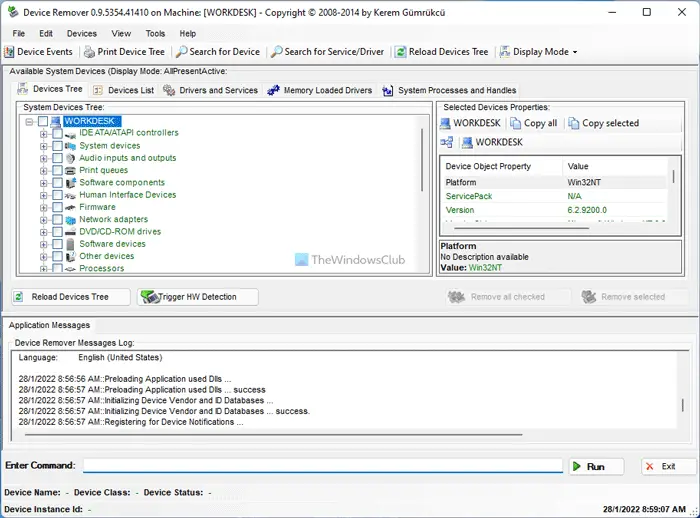Click the bottom Reload Devices Tree button
The width and height of the screenshot is (700, 518).
click(x=71, y=297)
